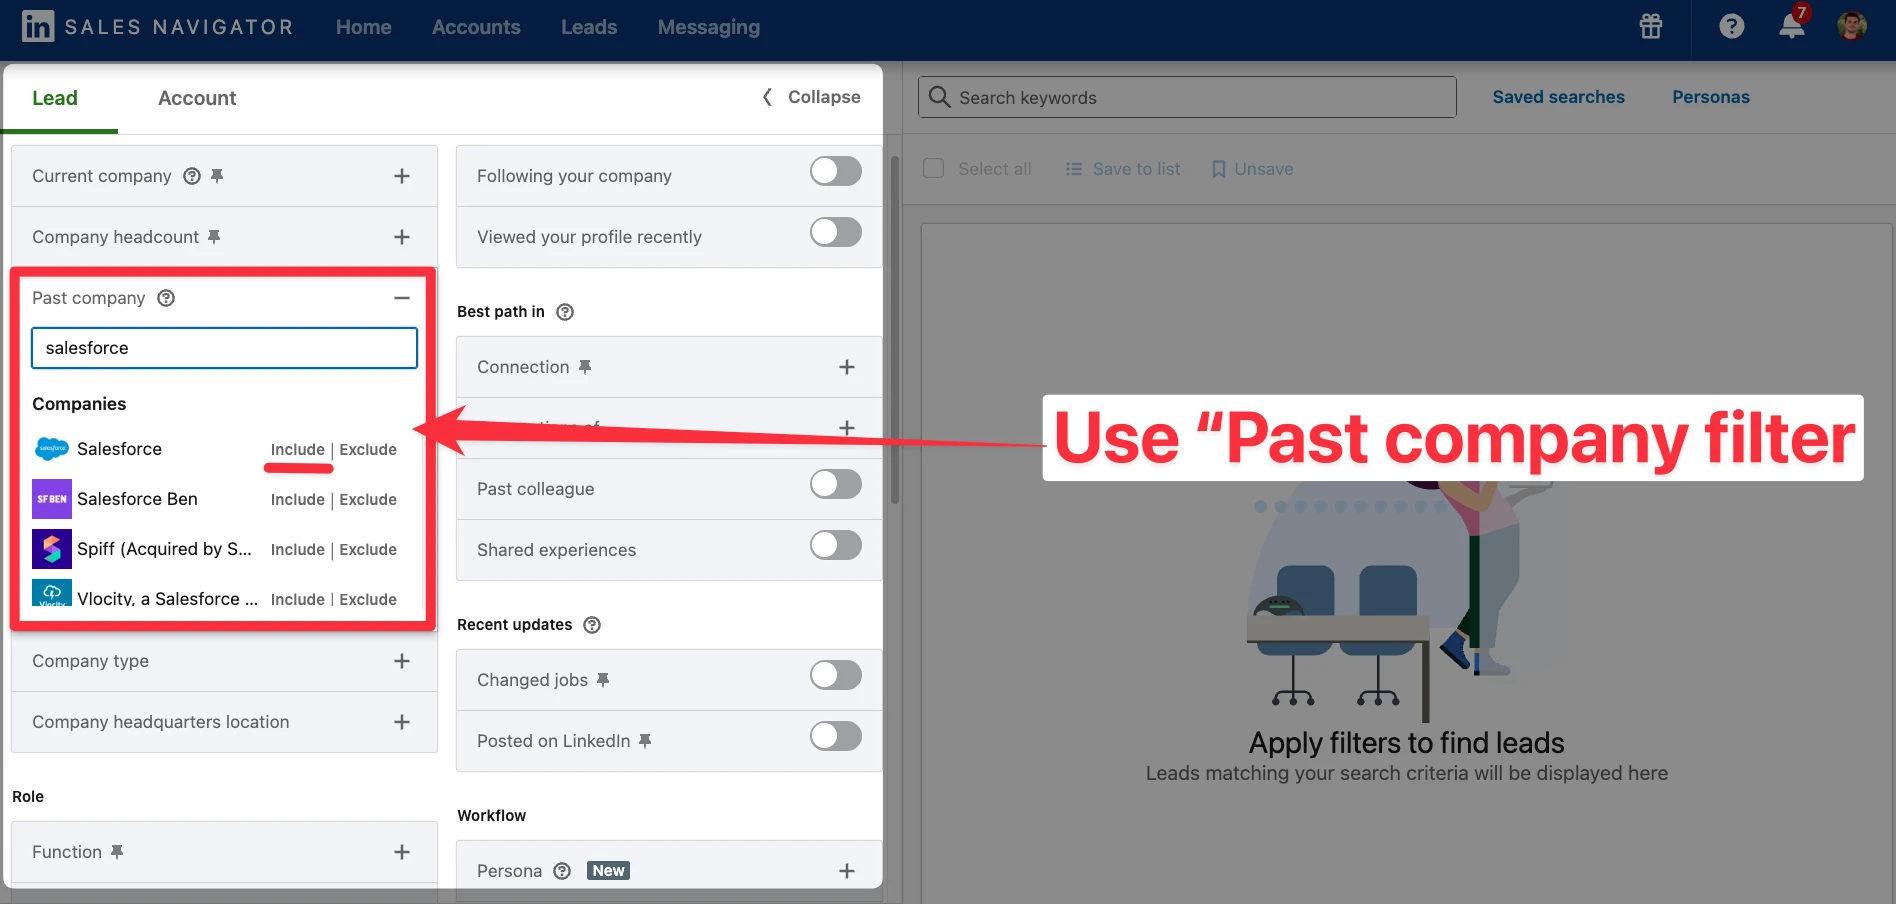Expand the Company type filter
The width and height of the screenshot is (1896, 904).
click(402, 661)
